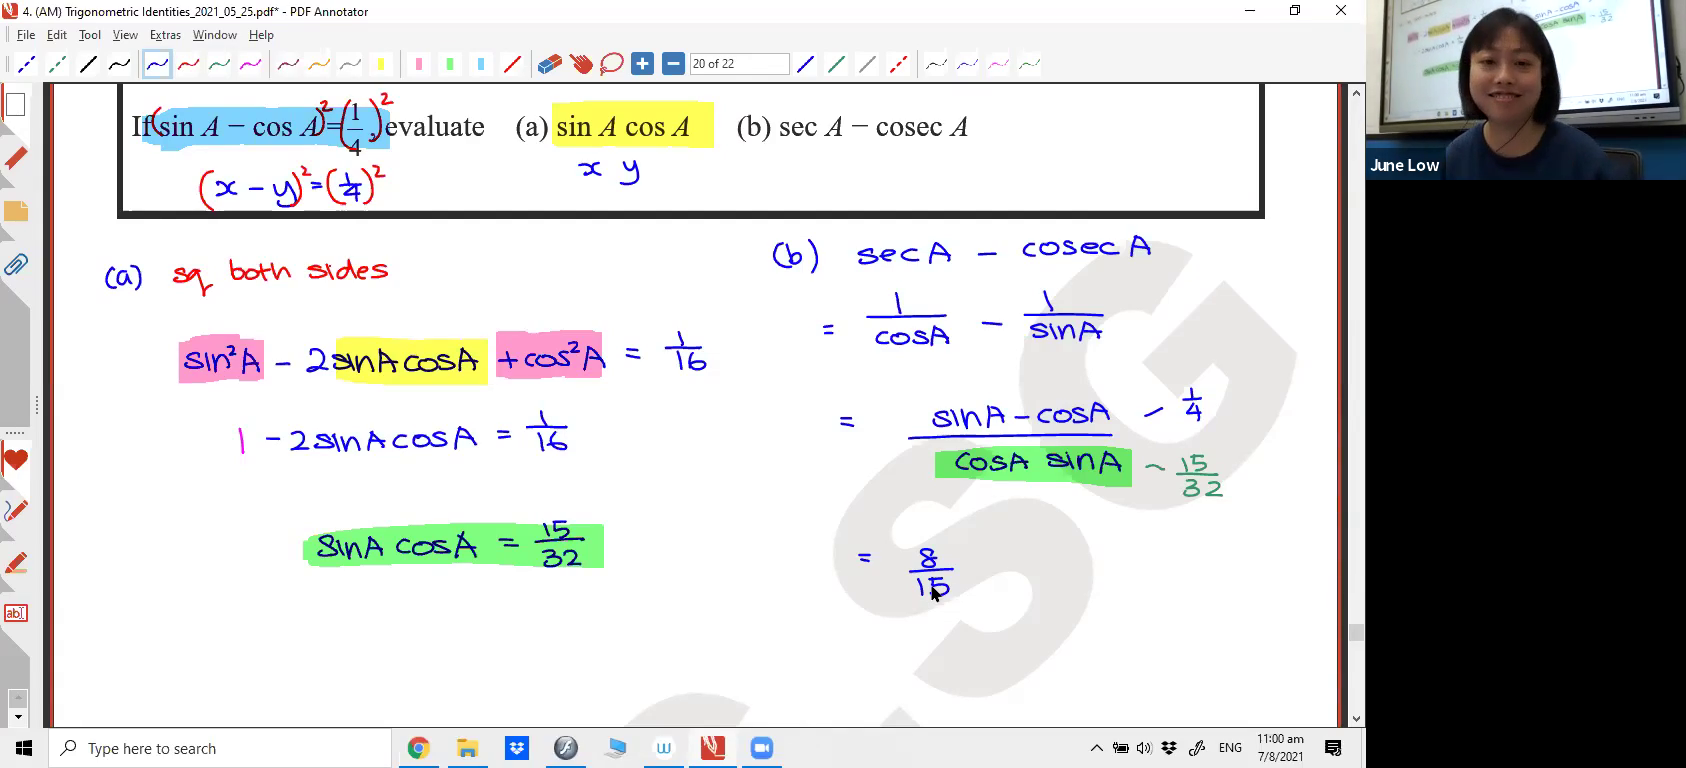Open the Help menu

261,35
